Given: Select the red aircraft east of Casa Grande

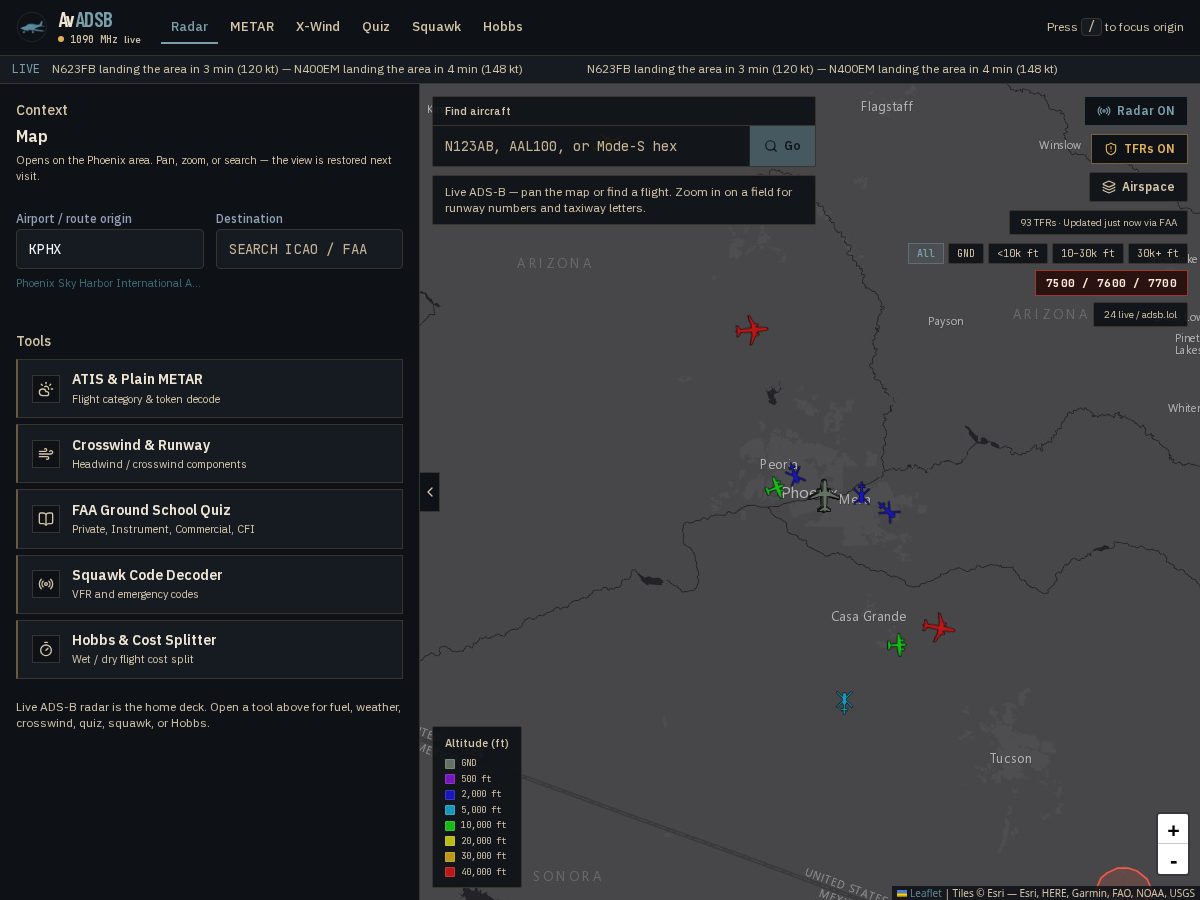Looking at the screenshot, I should tap(938, 628).
